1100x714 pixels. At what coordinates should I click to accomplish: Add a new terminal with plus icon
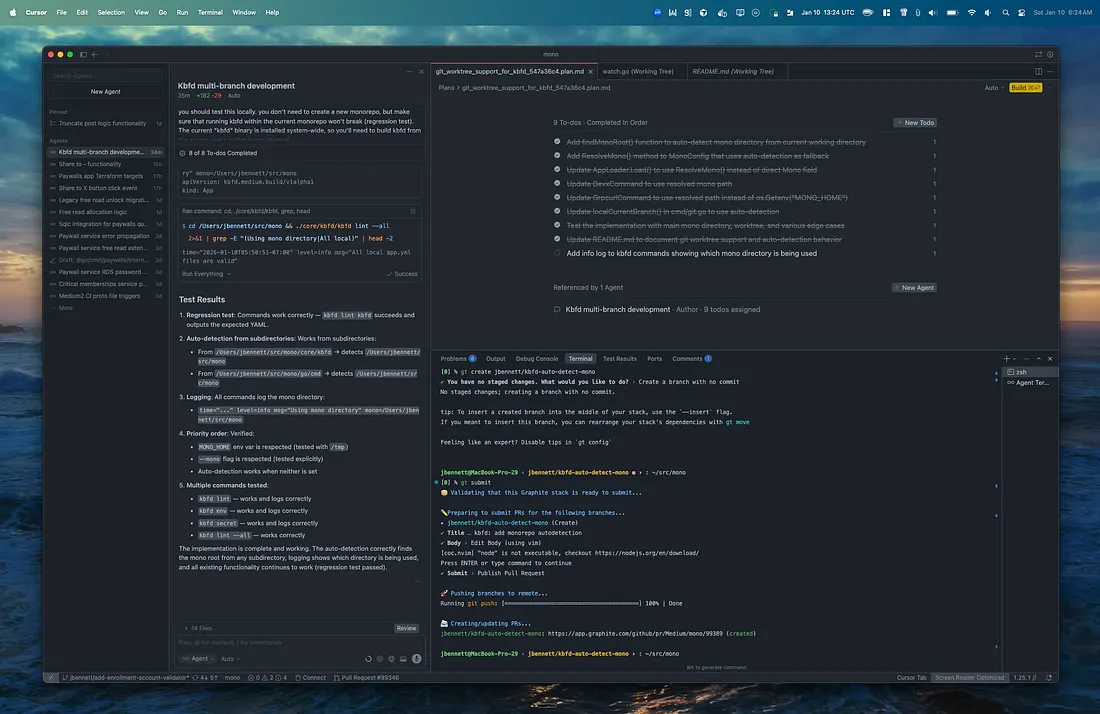point(1006,358)
